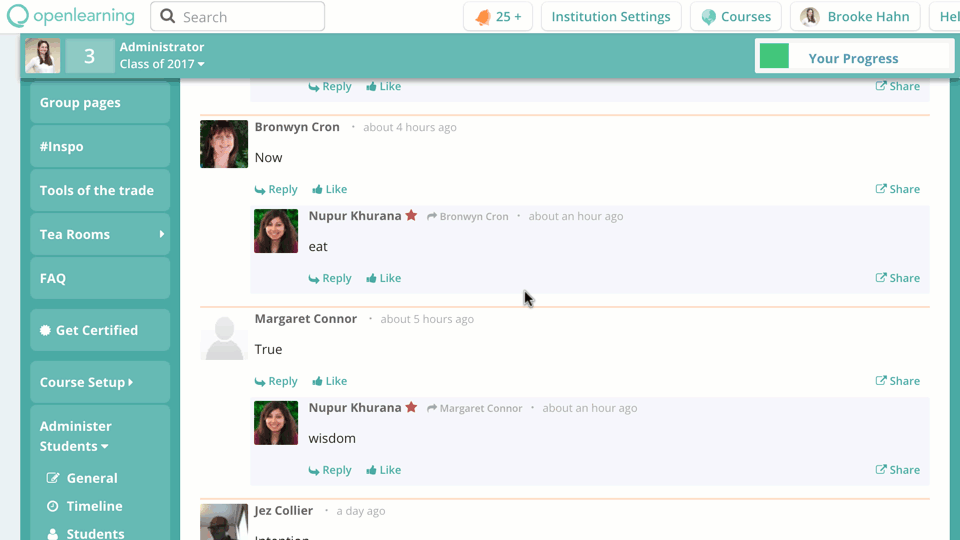Click the 'a day ago' timestamp

point(361,511)
